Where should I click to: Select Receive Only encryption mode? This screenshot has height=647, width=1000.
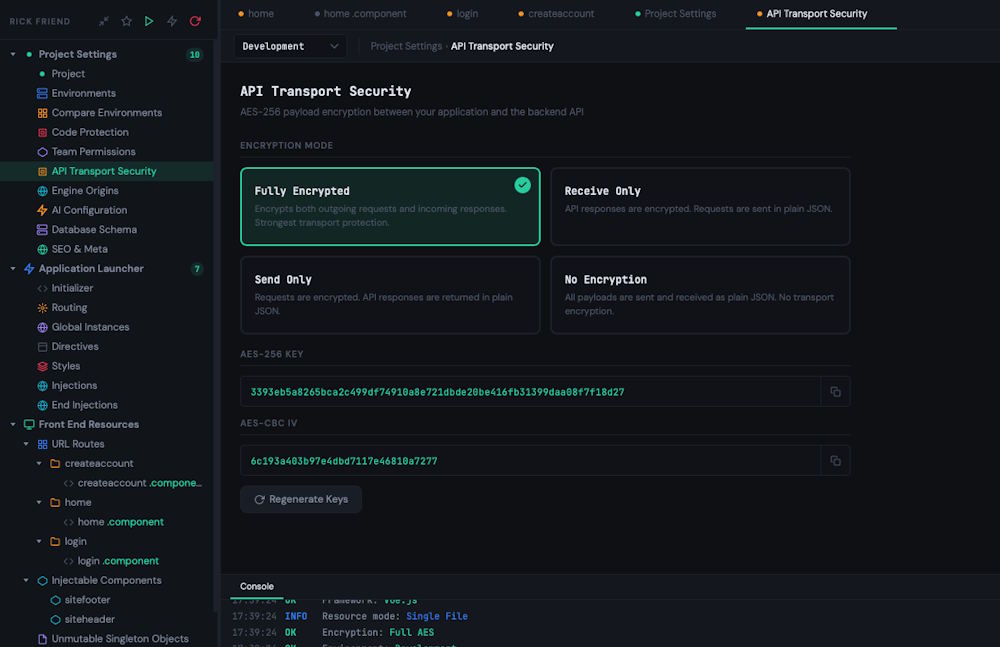tap(700, 206)
